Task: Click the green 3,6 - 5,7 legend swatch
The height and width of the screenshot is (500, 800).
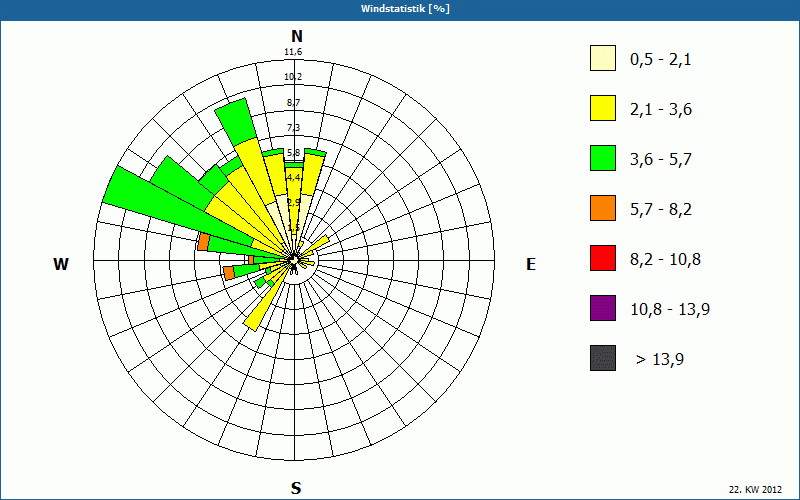Action: point(603,158)
